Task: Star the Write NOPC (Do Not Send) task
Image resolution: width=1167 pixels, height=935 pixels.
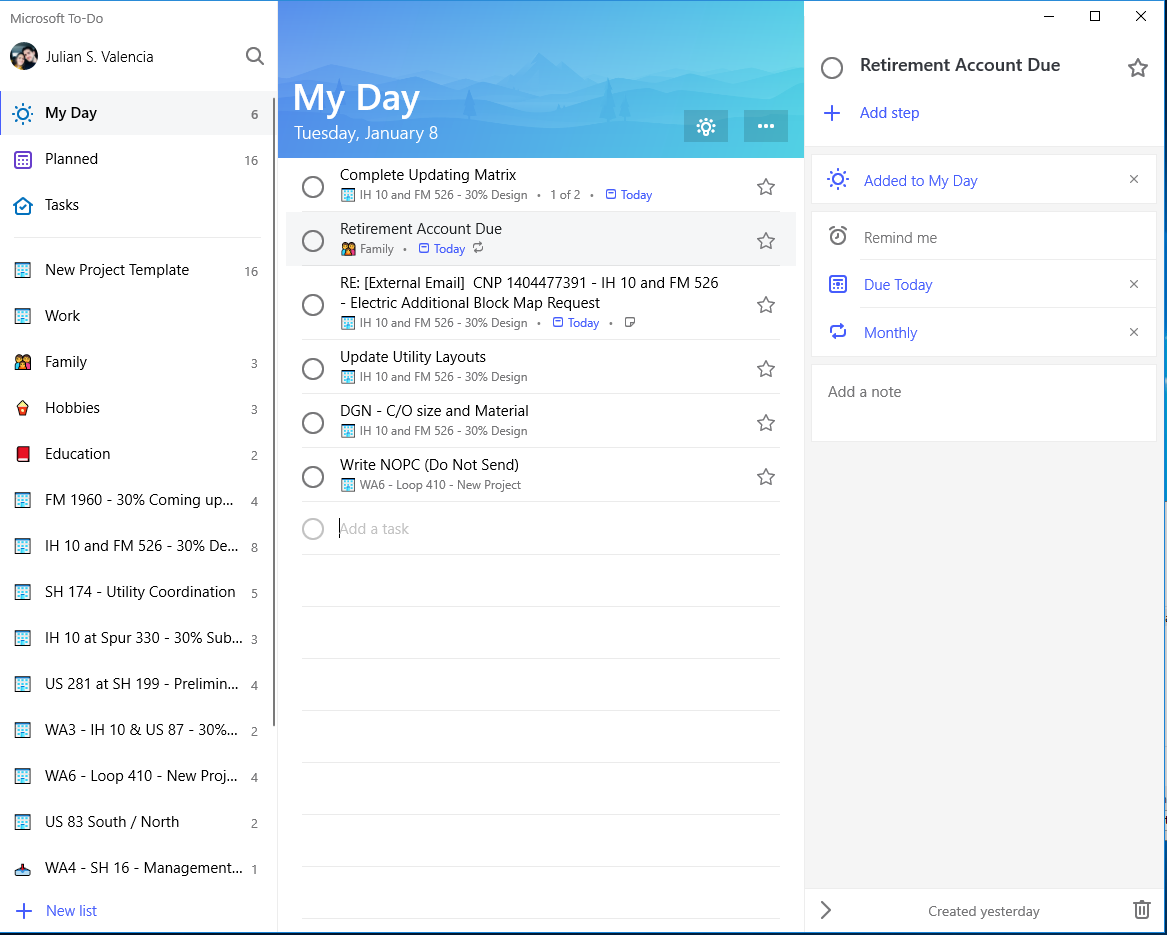Action: click(766, 477)
